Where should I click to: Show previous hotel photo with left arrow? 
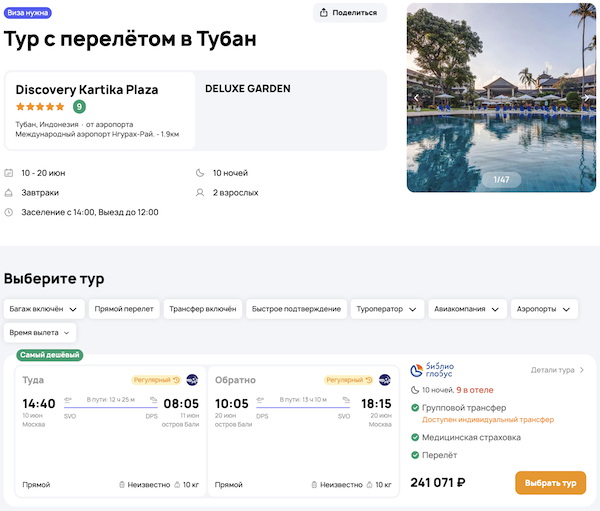click(417, 97)
